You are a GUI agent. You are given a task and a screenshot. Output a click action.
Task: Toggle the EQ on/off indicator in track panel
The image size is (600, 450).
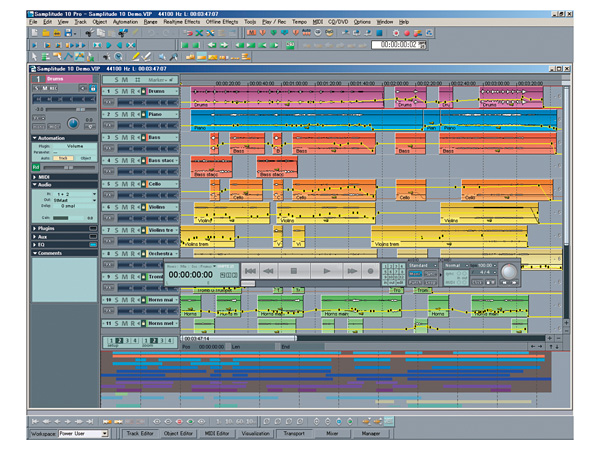click(x=93, y=245)
